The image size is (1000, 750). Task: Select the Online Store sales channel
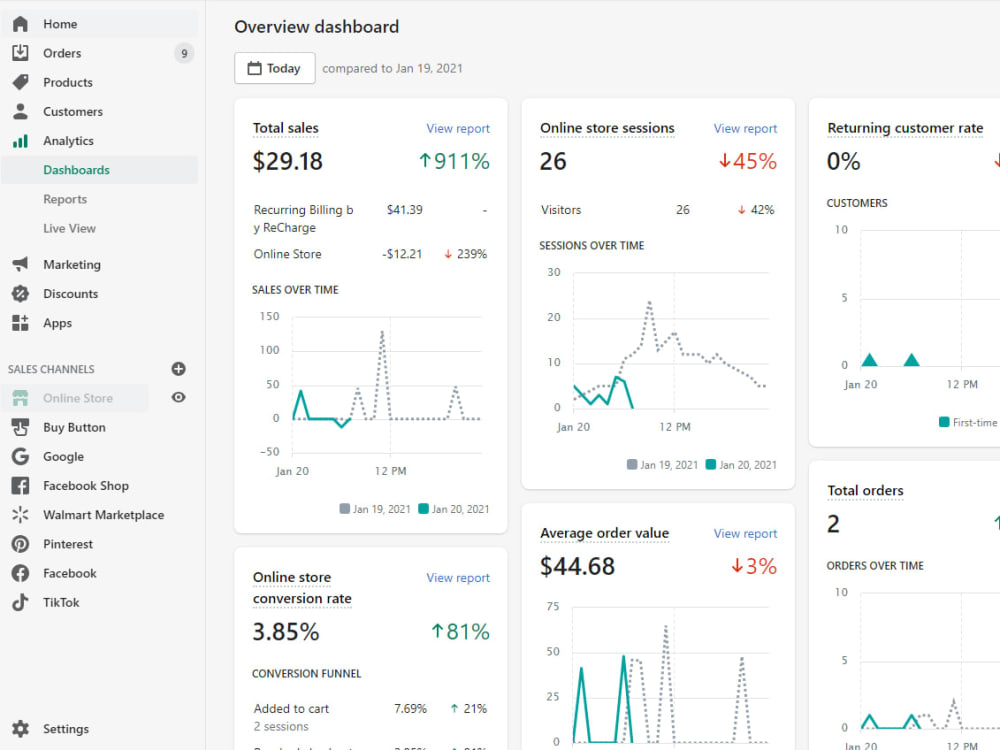point(75,398)
